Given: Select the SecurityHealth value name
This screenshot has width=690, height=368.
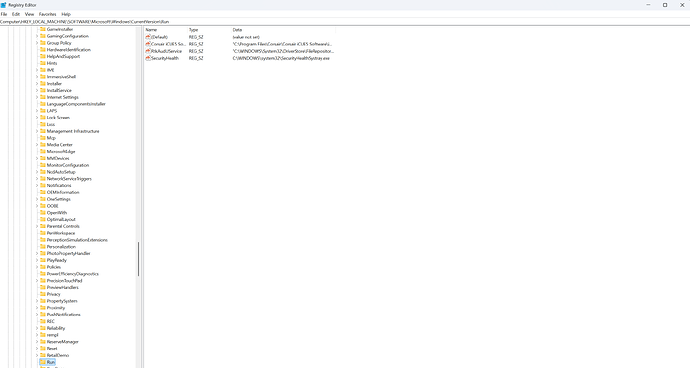Looking at the screenshot, I should tap(165, 58).
